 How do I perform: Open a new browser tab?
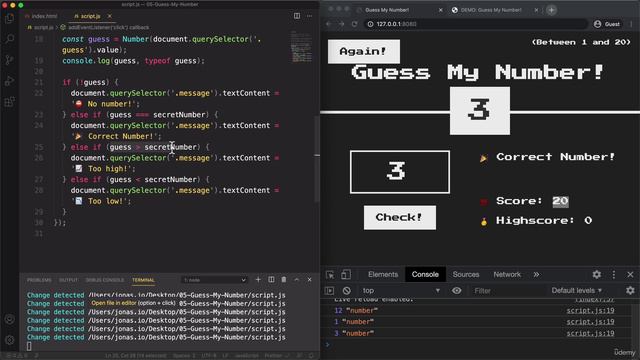tap(551, 10)
